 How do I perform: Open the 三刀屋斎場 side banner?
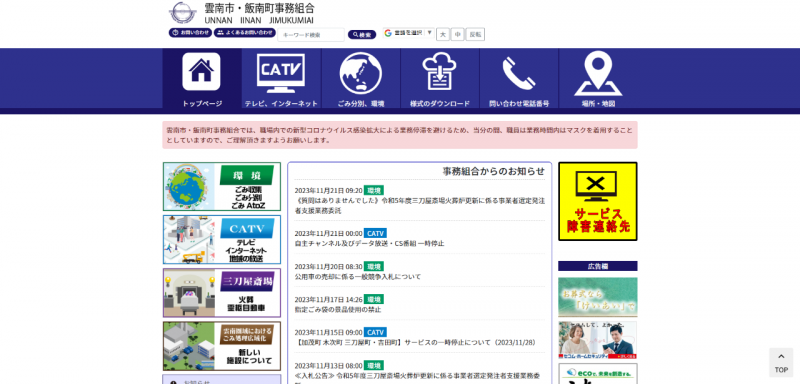pyautogui.click(x=222, y=293)
